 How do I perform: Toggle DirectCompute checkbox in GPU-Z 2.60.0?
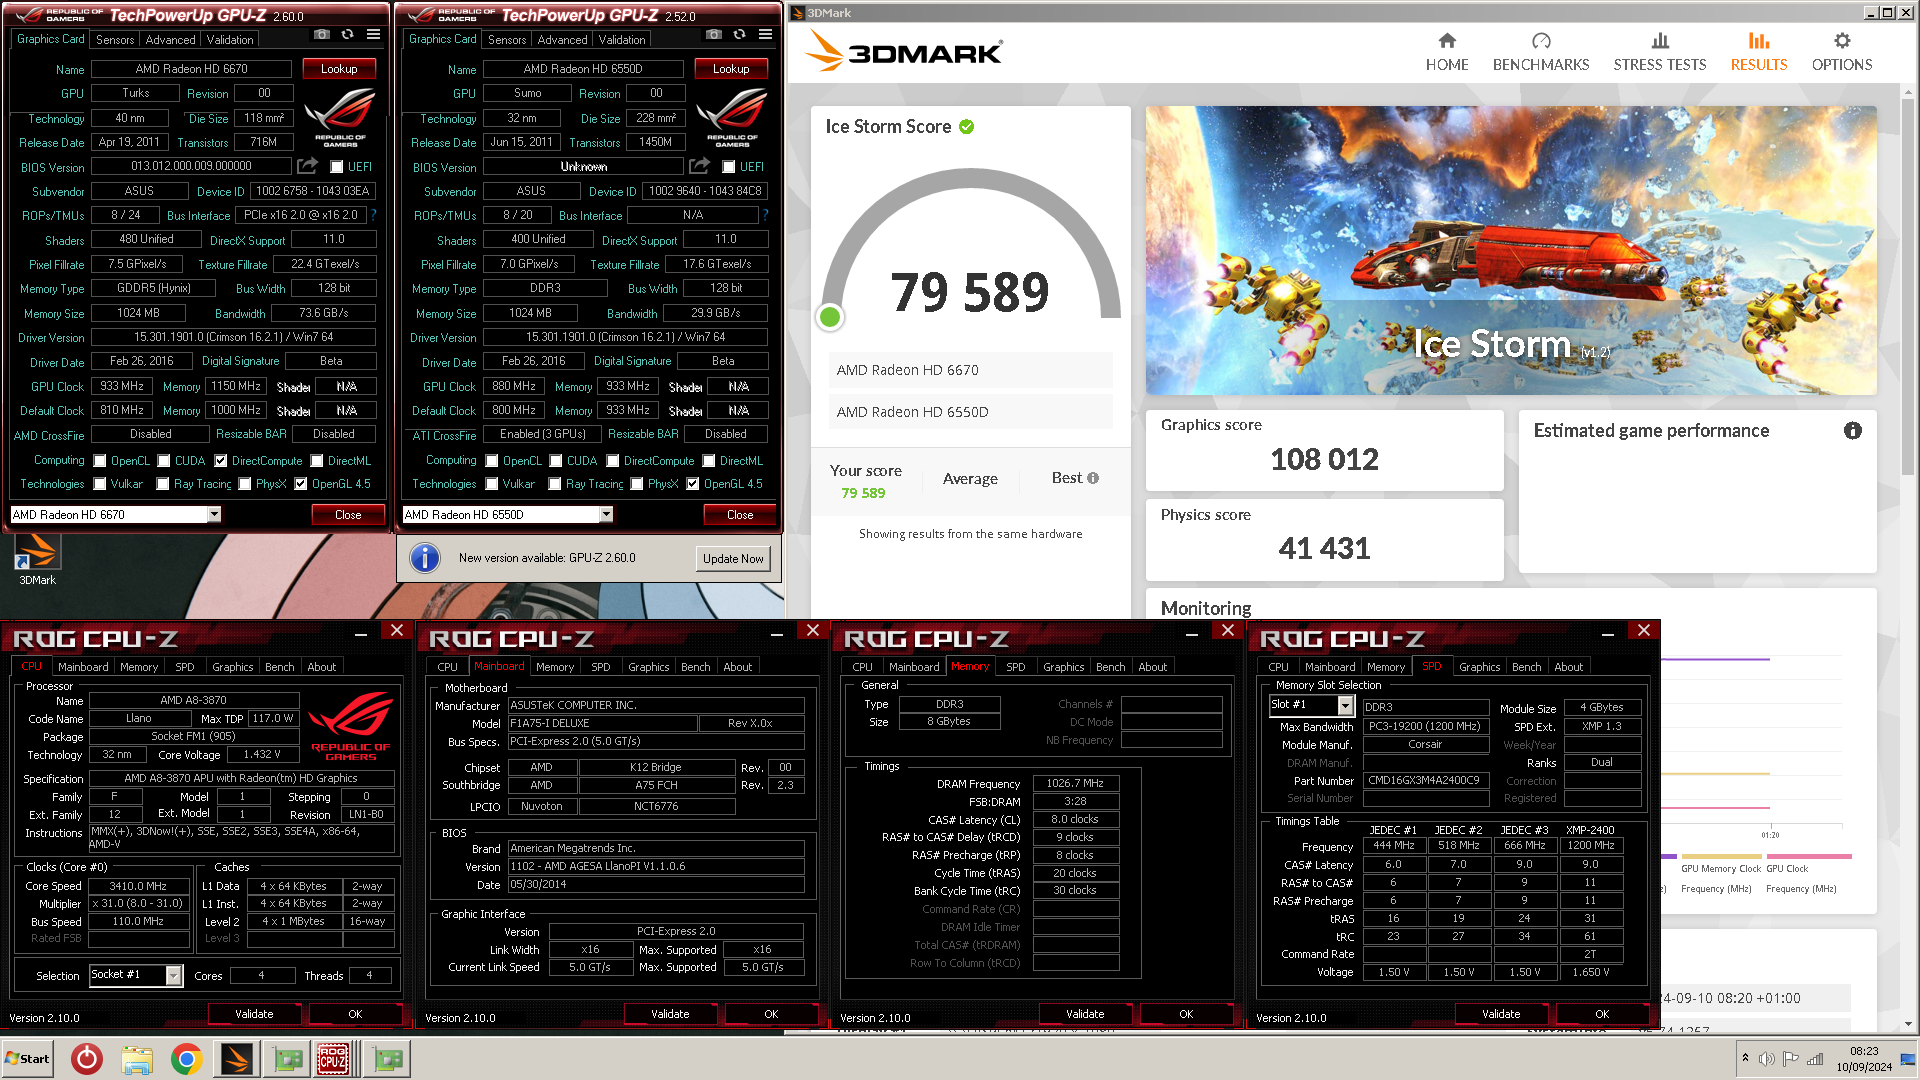coord(221,461)
